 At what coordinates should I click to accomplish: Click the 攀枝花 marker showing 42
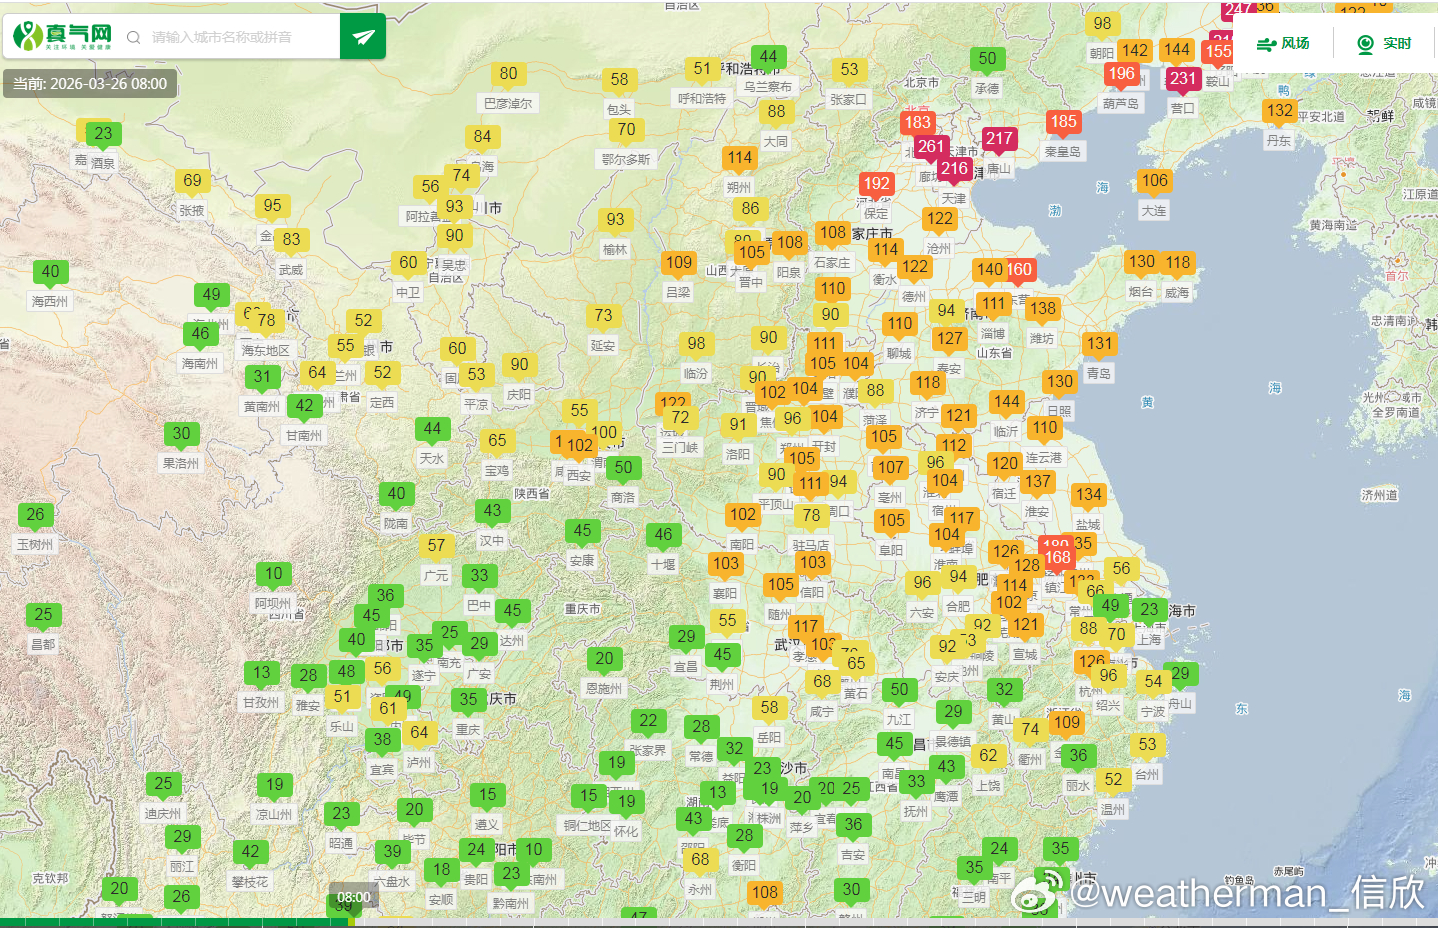pyautogui.click(x=250, y=854)
